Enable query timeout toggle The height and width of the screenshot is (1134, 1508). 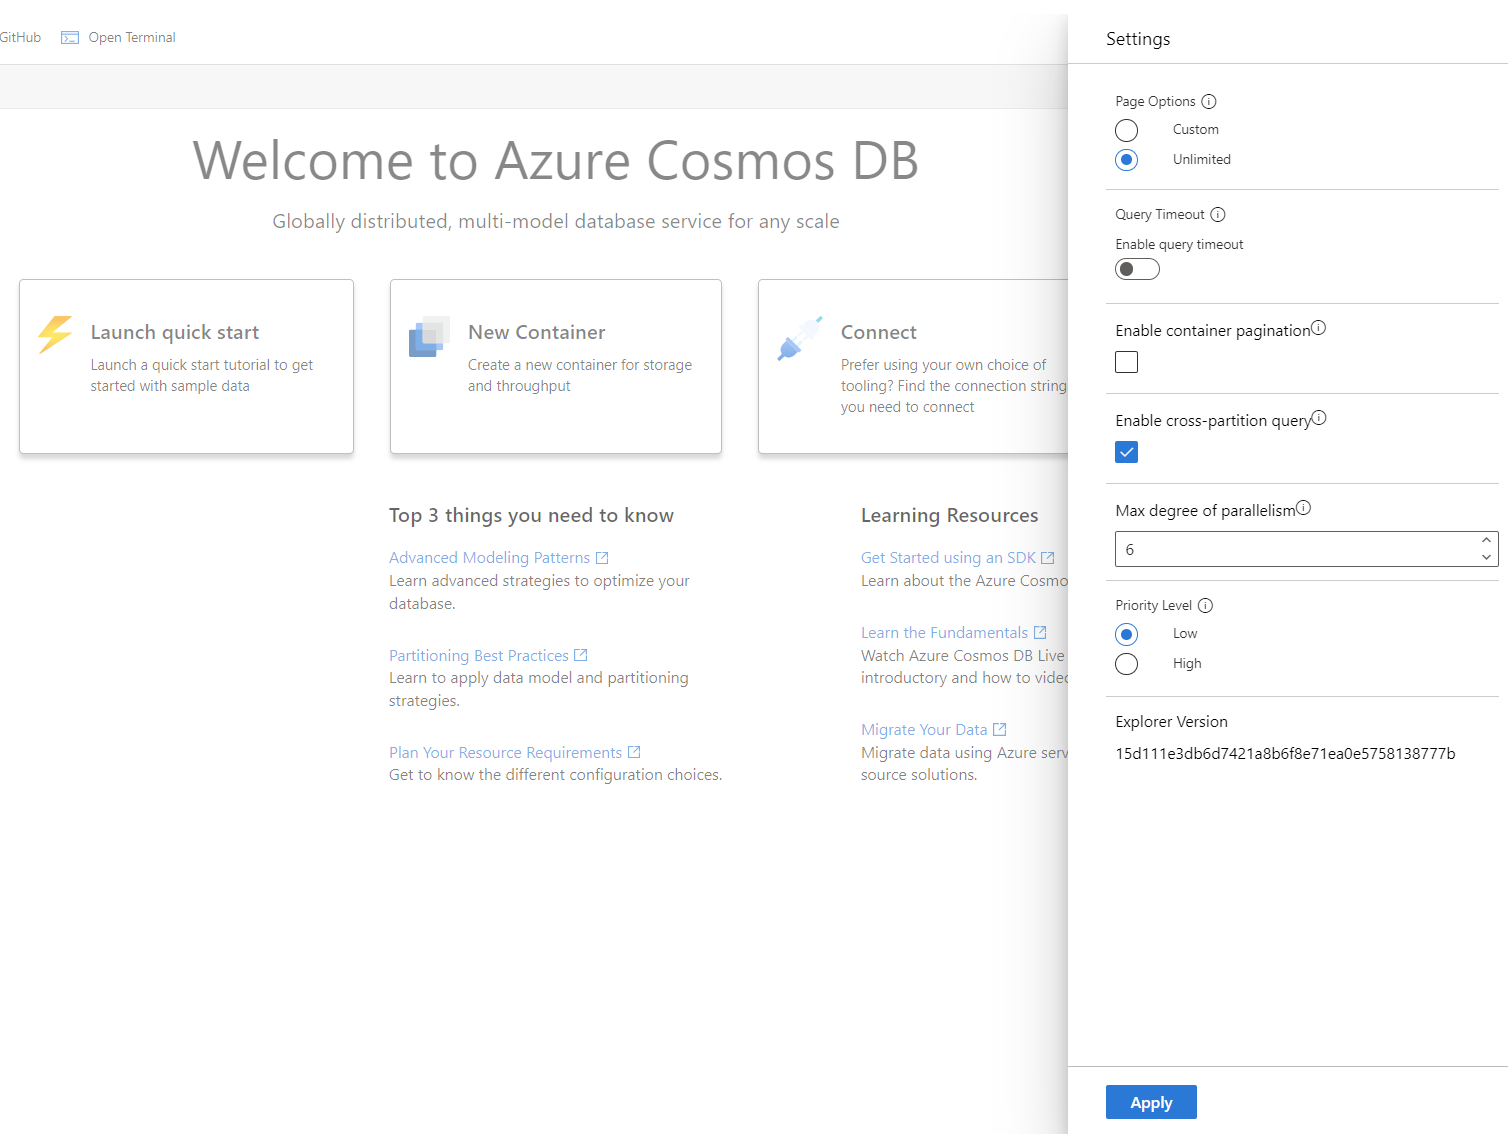pos(1137,268)
